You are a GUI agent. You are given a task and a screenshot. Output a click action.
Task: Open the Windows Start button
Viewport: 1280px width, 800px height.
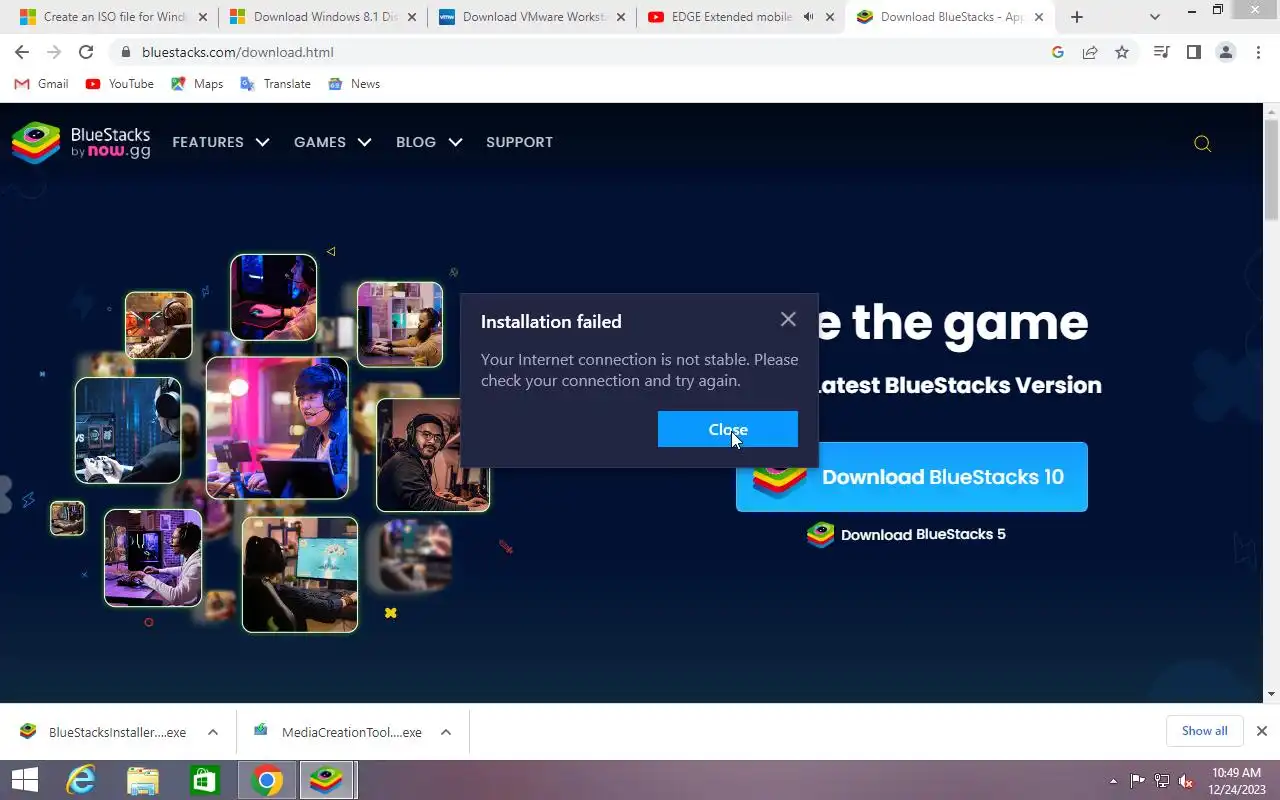click(25, 780)
